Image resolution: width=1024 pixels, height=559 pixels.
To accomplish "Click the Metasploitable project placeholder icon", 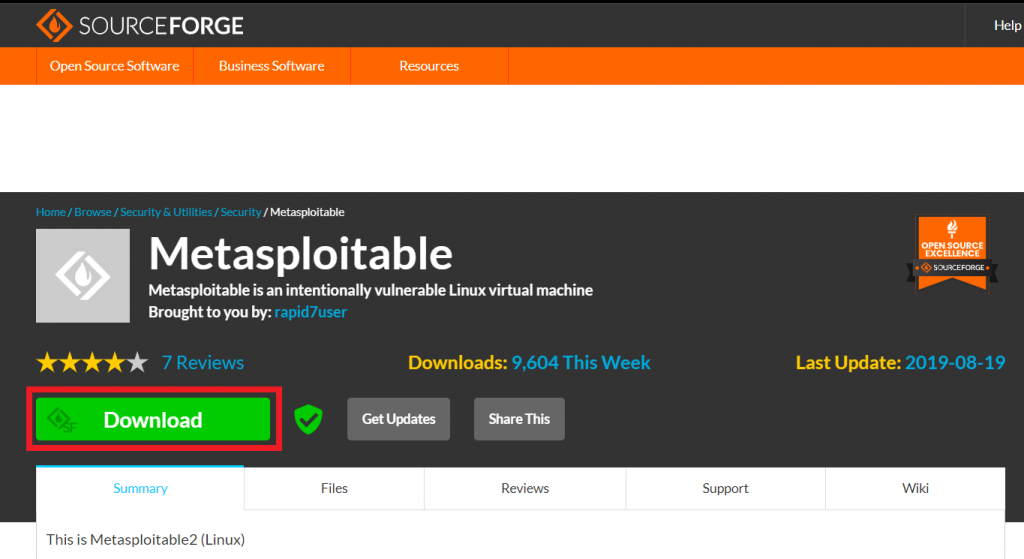I will point(83,276).
